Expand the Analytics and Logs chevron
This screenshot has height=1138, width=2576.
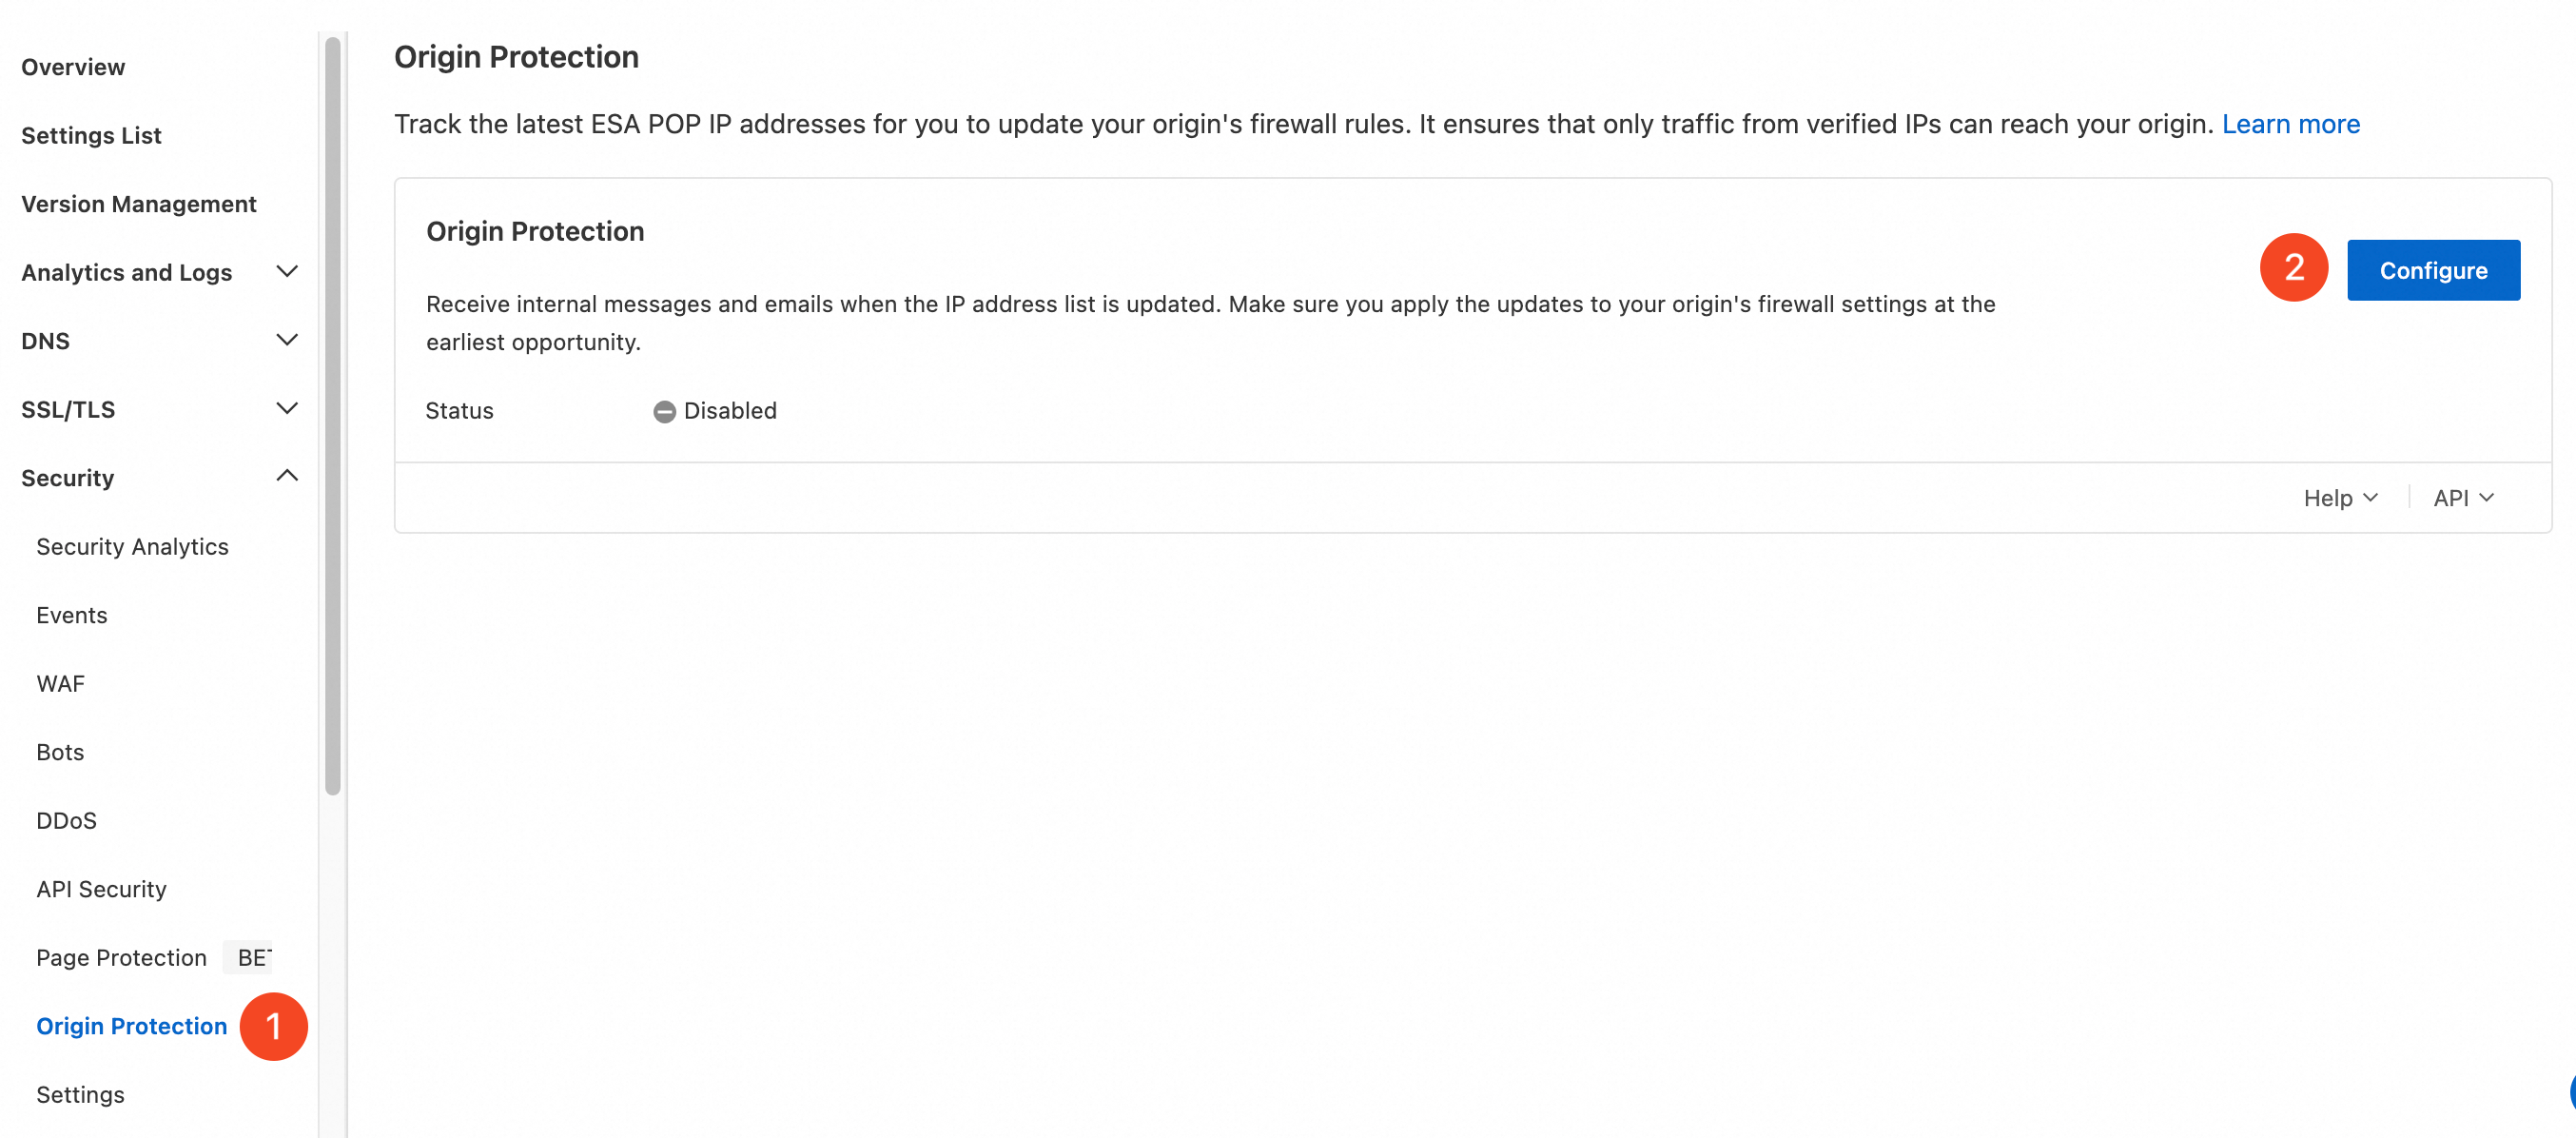pos(287,271)
